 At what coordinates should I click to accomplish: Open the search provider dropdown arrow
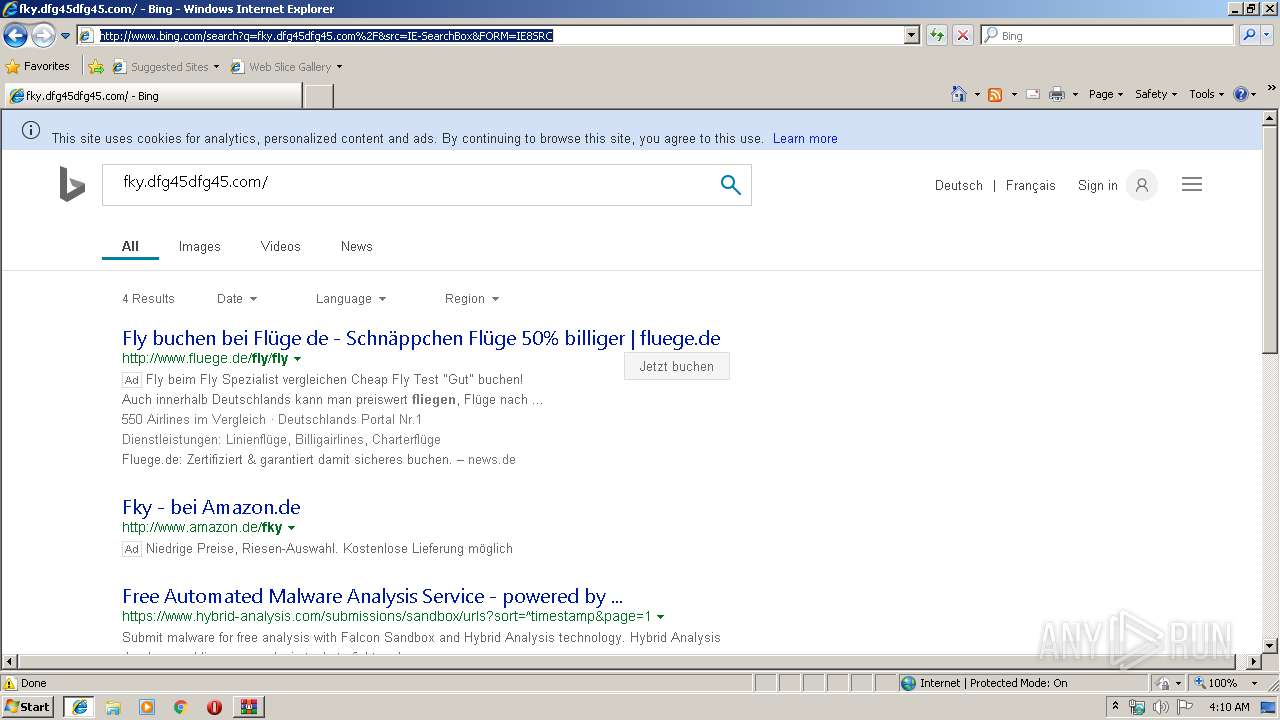pos(1269,35)
